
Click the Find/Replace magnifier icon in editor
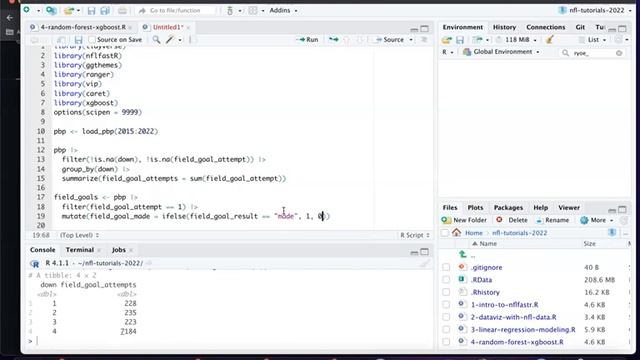[156, 40]
